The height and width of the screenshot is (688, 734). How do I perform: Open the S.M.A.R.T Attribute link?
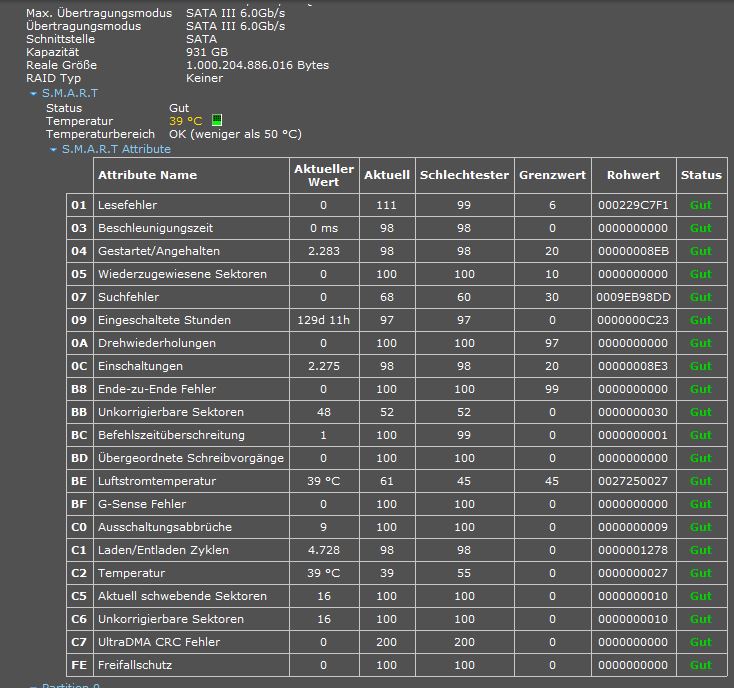point(116,149)
